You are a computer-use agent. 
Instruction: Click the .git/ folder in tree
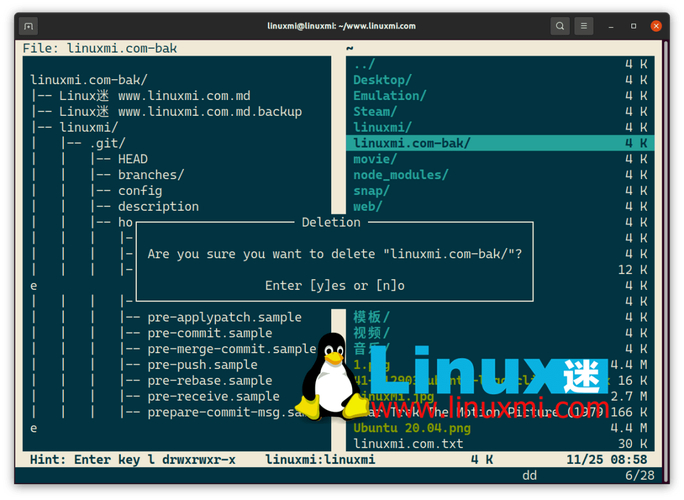(x=107, y=143)
